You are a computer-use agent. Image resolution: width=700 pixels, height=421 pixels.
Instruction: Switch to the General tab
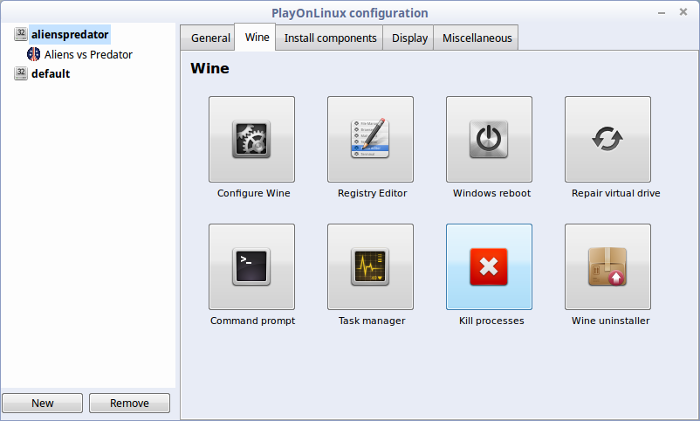(208, 38)
